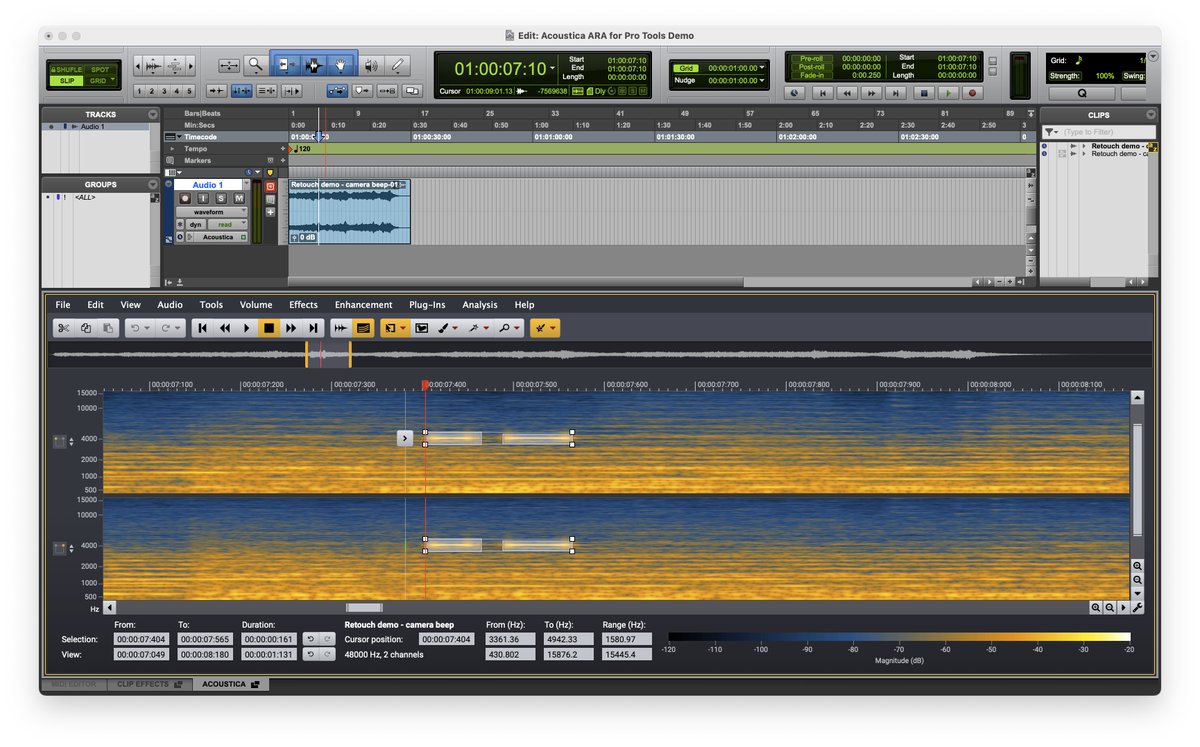Viewport: 1200px width, 747px height.
Task: Select the brush selection tool in Acoustica
Action: (x=444, y=327)
